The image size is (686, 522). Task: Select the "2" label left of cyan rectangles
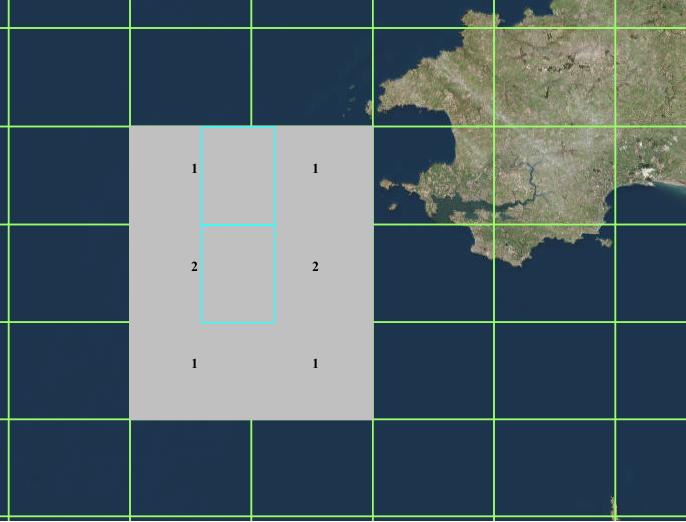coord(194,267)
